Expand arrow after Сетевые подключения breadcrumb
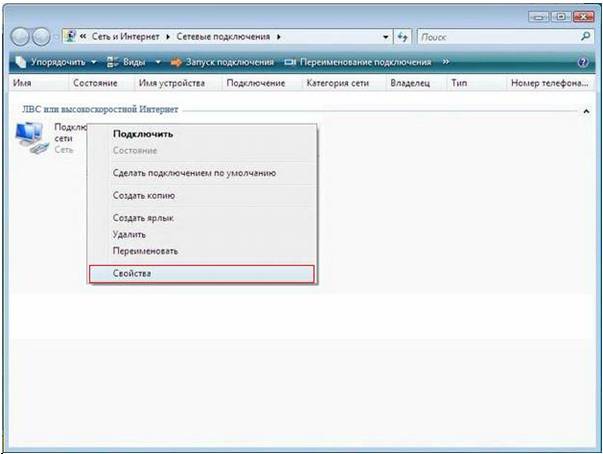The height and width of the screenshot is (454, 603). (x=278, y=37)
